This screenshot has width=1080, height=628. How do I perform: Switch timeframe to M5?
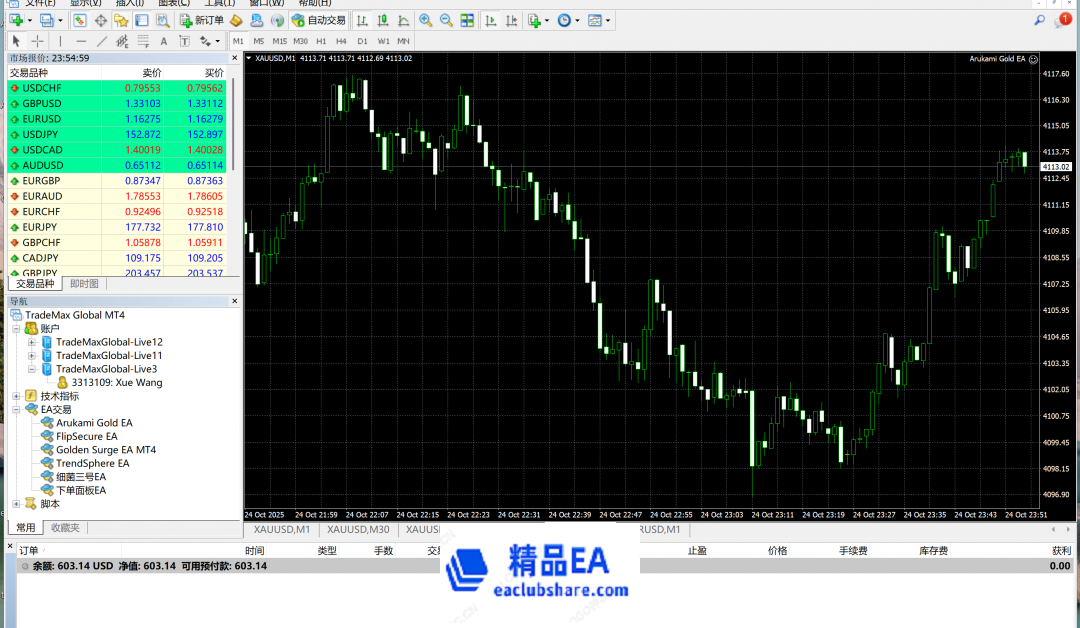pyautogui.click(x=259, y=41)
